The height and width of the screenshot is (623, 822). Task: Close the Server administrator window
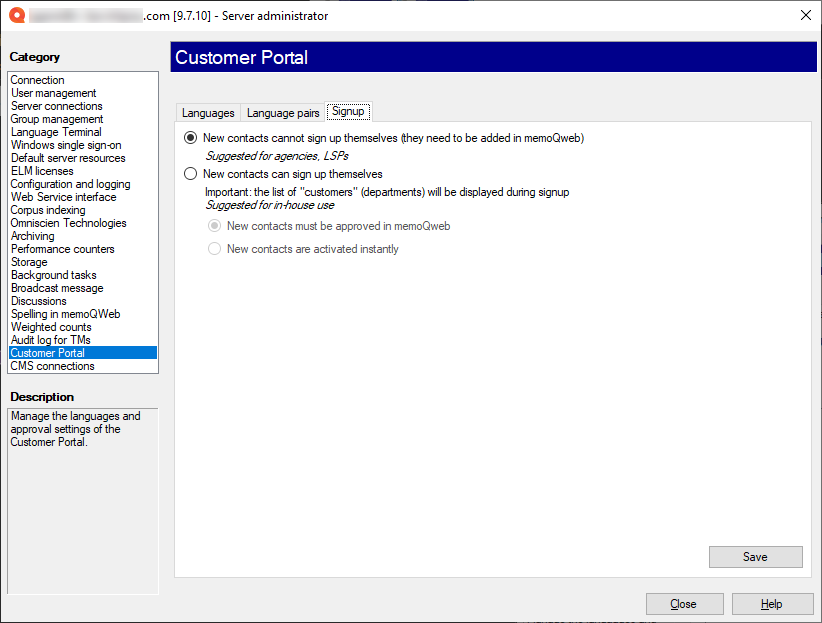tap(805, 15)
